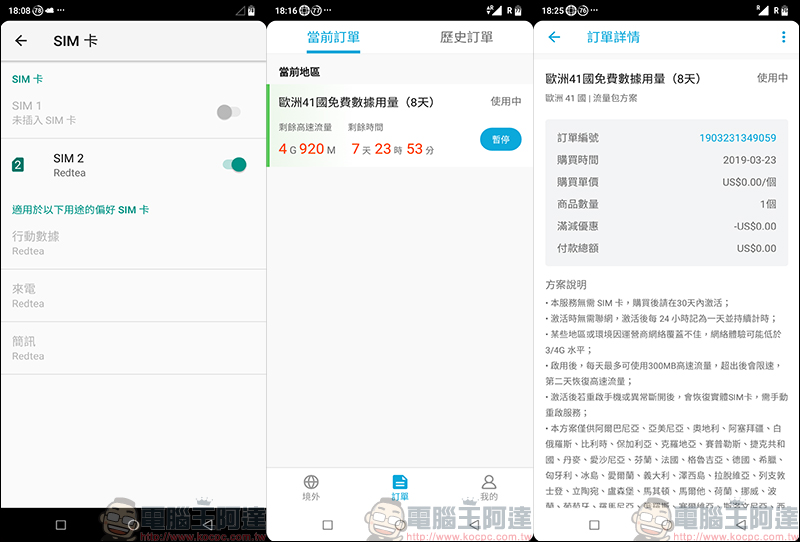The width and height of the screenshot is (800, 542).
Task: Open 來電 preferred SIM setting
Action: [134, 295]
